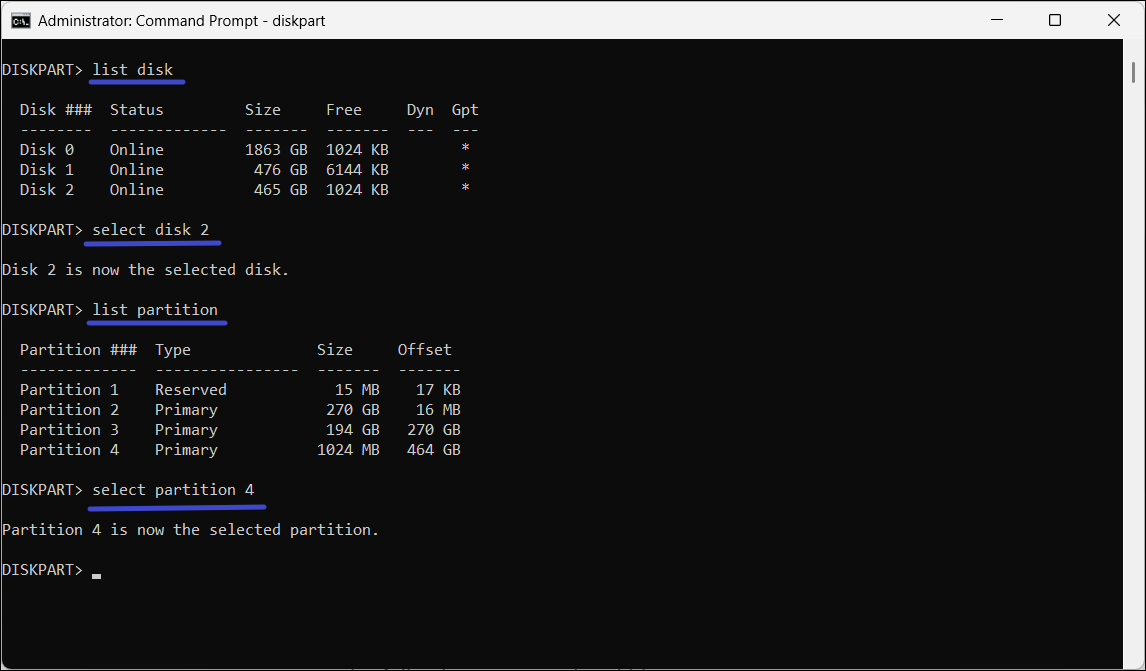Screen dimensions: 1146x671
Task: Maximize the diskpart window
Action: 1055,20
